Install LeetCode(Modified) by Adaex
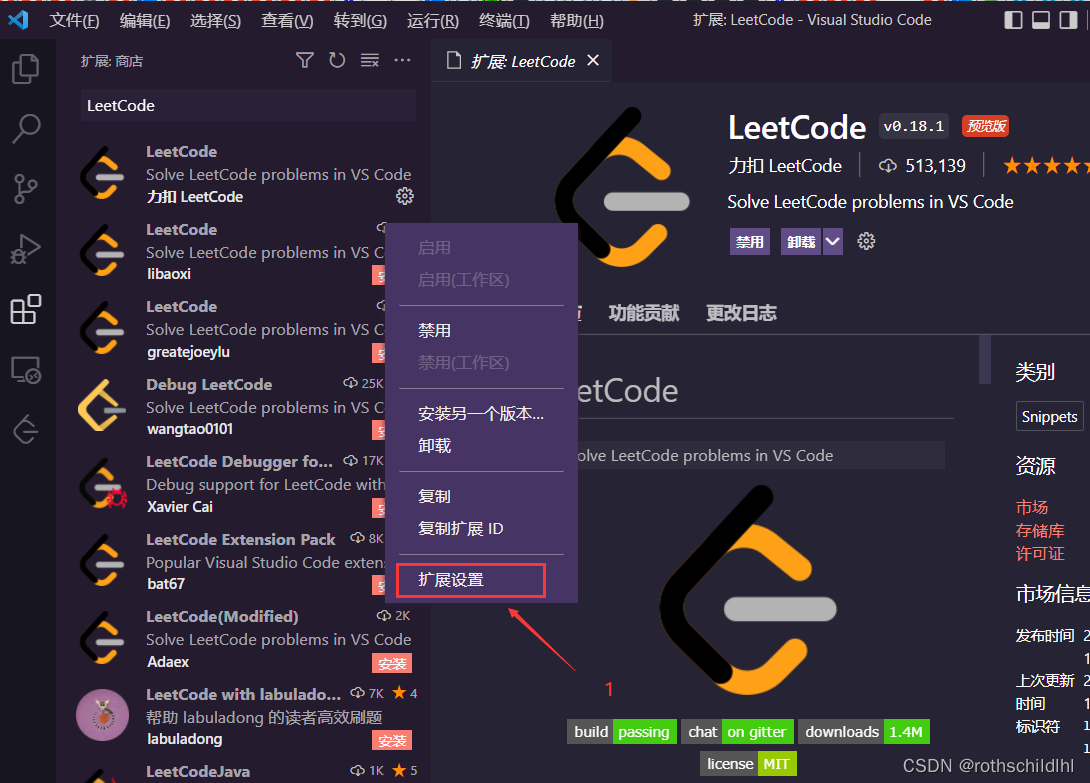The width and height of the screenshot is (1090, 783). click(392, 663)
